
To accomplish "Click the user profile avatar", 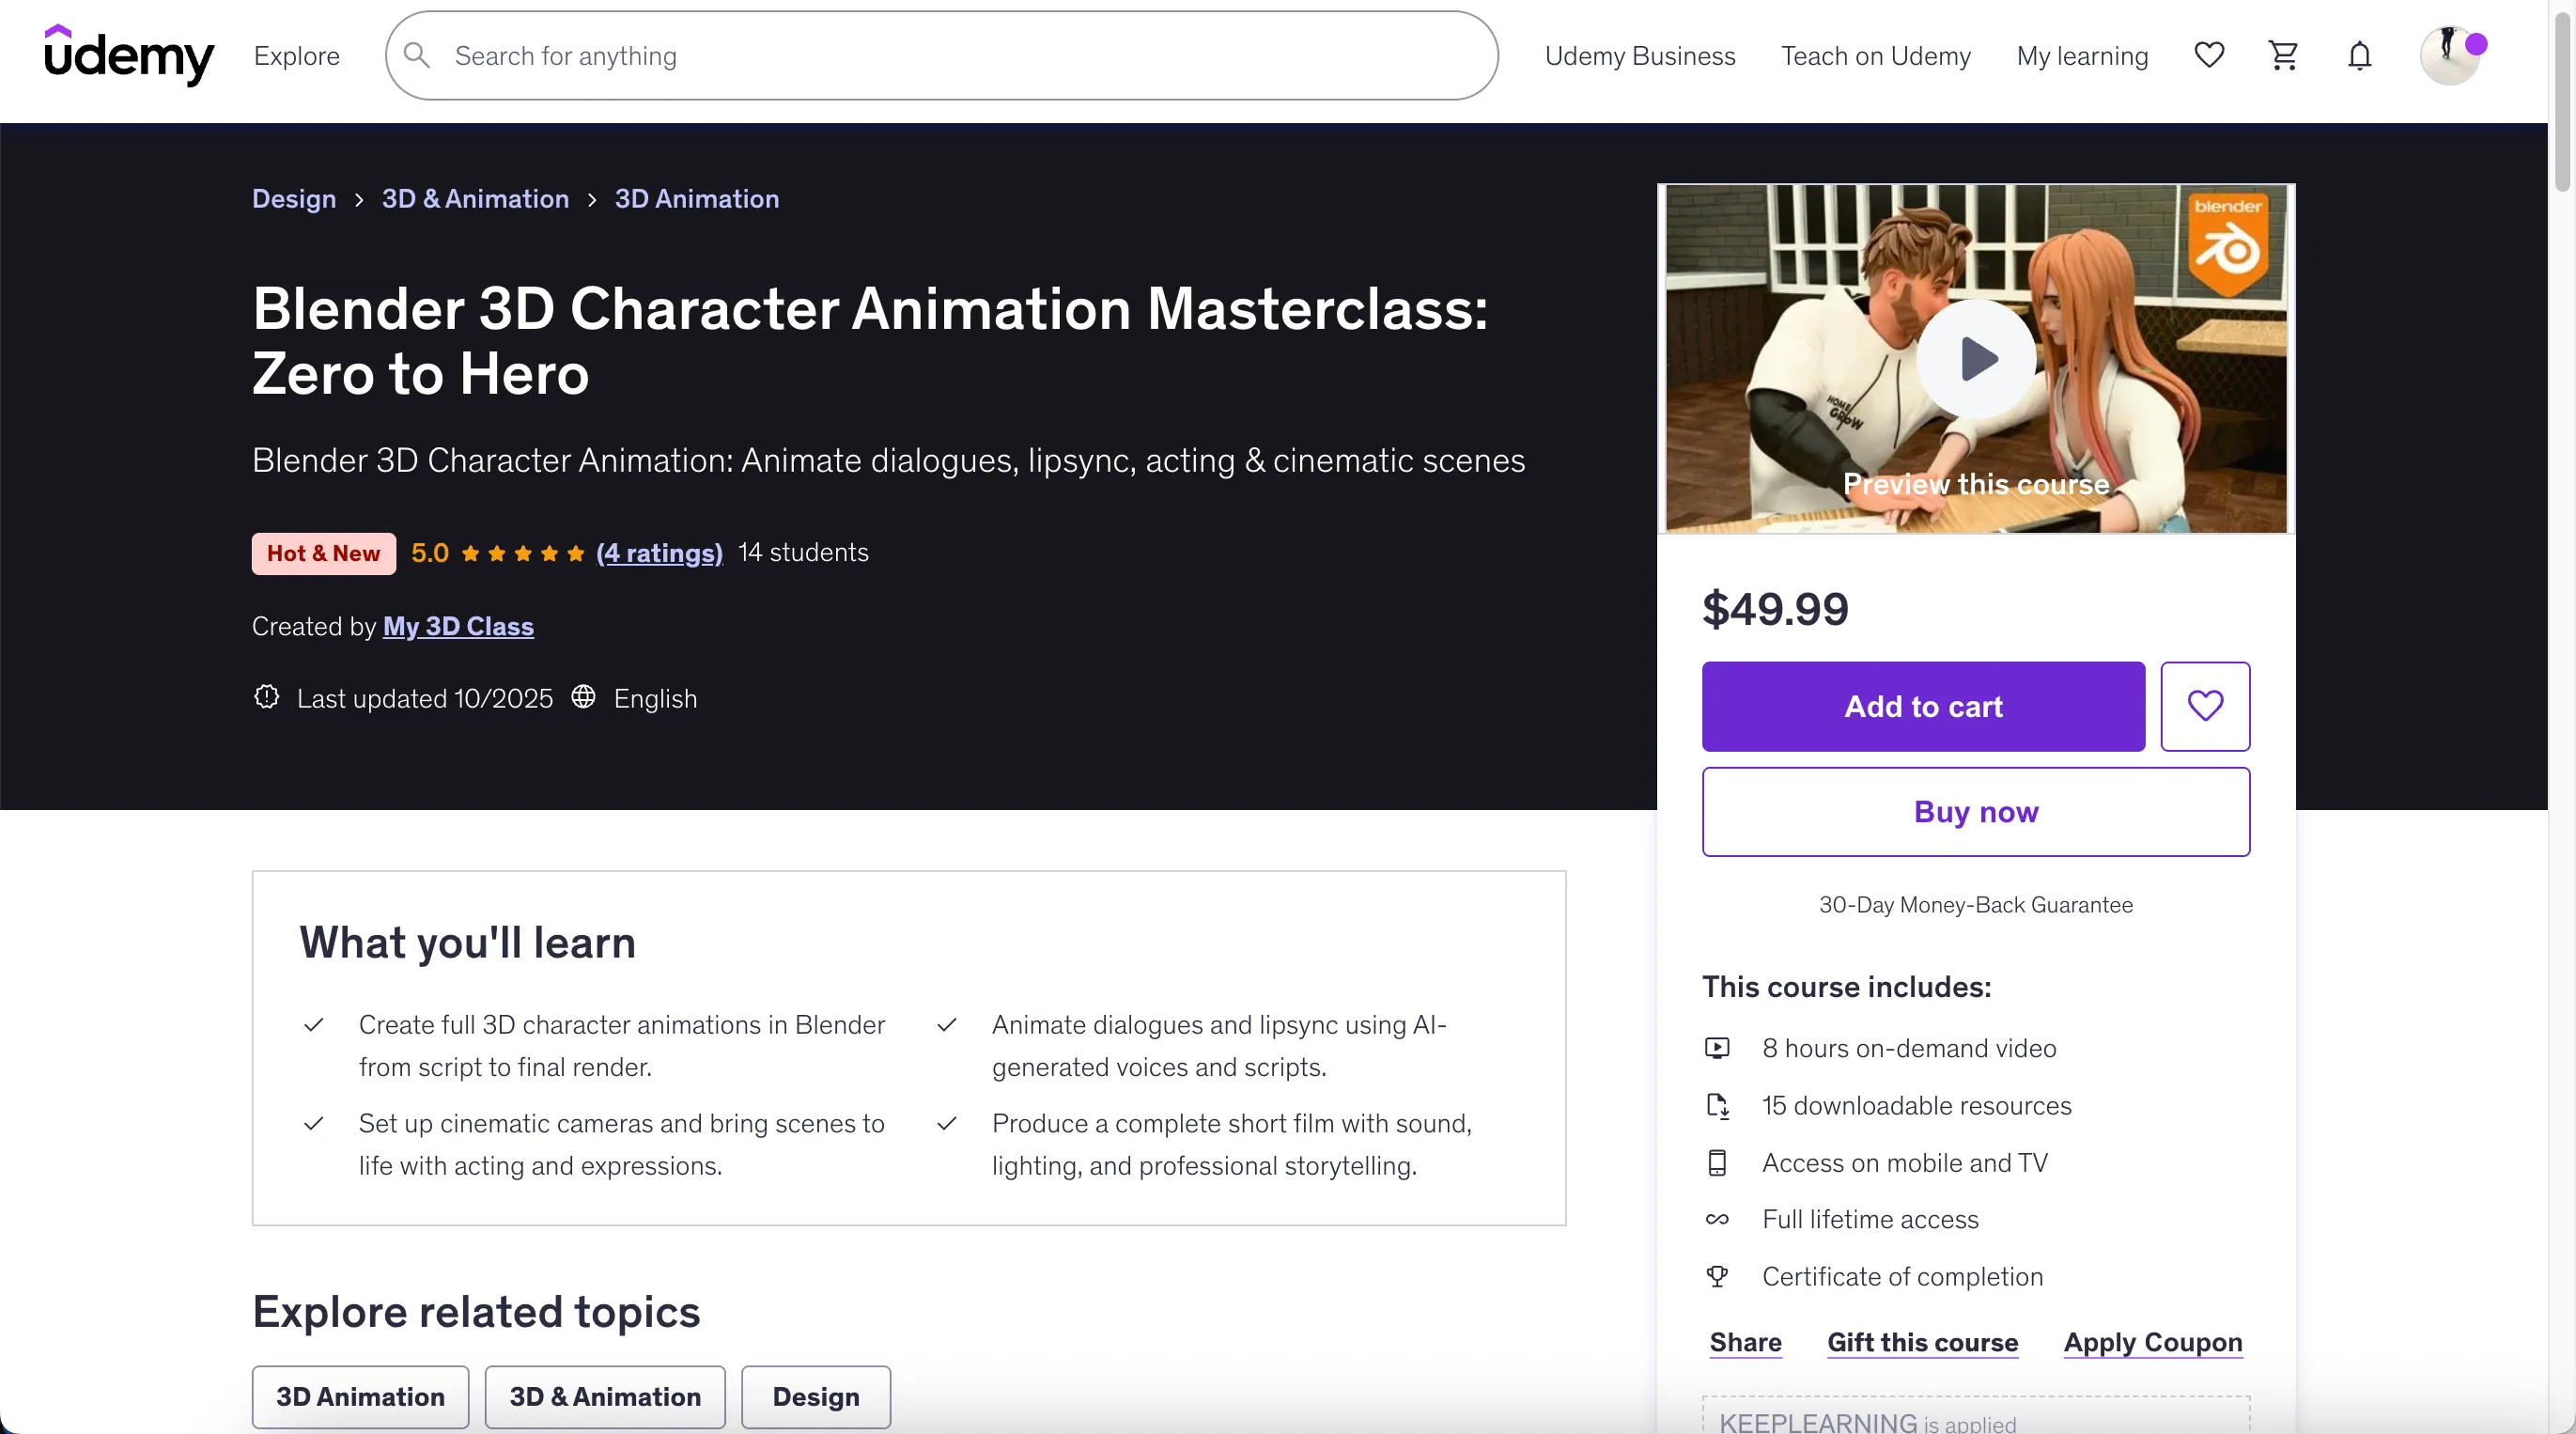I will [2449, 55].
